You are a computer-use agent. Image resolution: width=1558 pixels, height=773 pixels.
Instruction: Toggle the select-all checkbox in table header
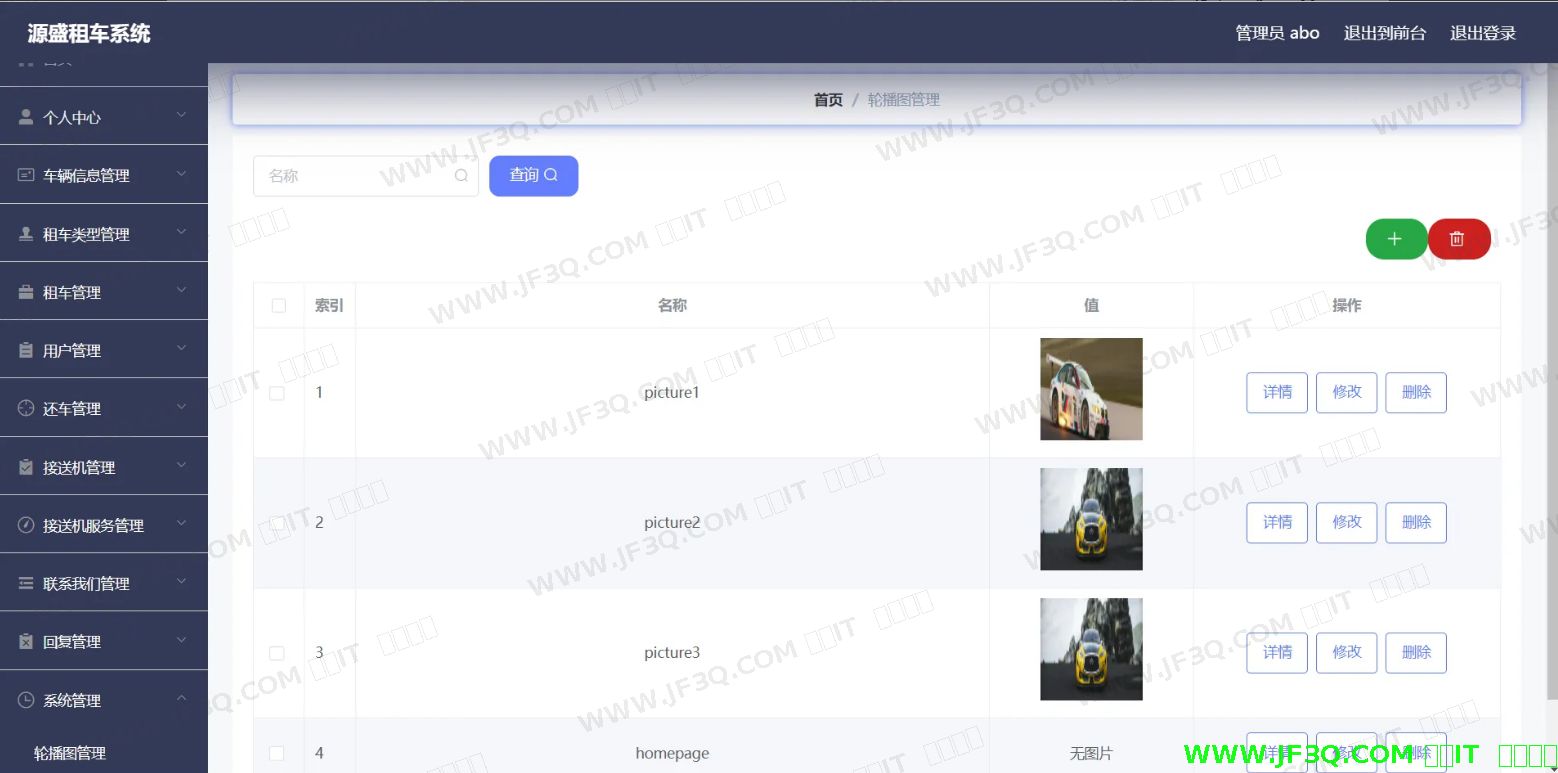(279, 306)
